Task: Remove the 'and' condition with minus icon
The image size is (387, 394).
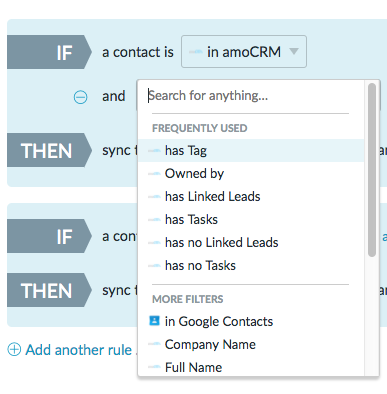Action: coord(80,97)
